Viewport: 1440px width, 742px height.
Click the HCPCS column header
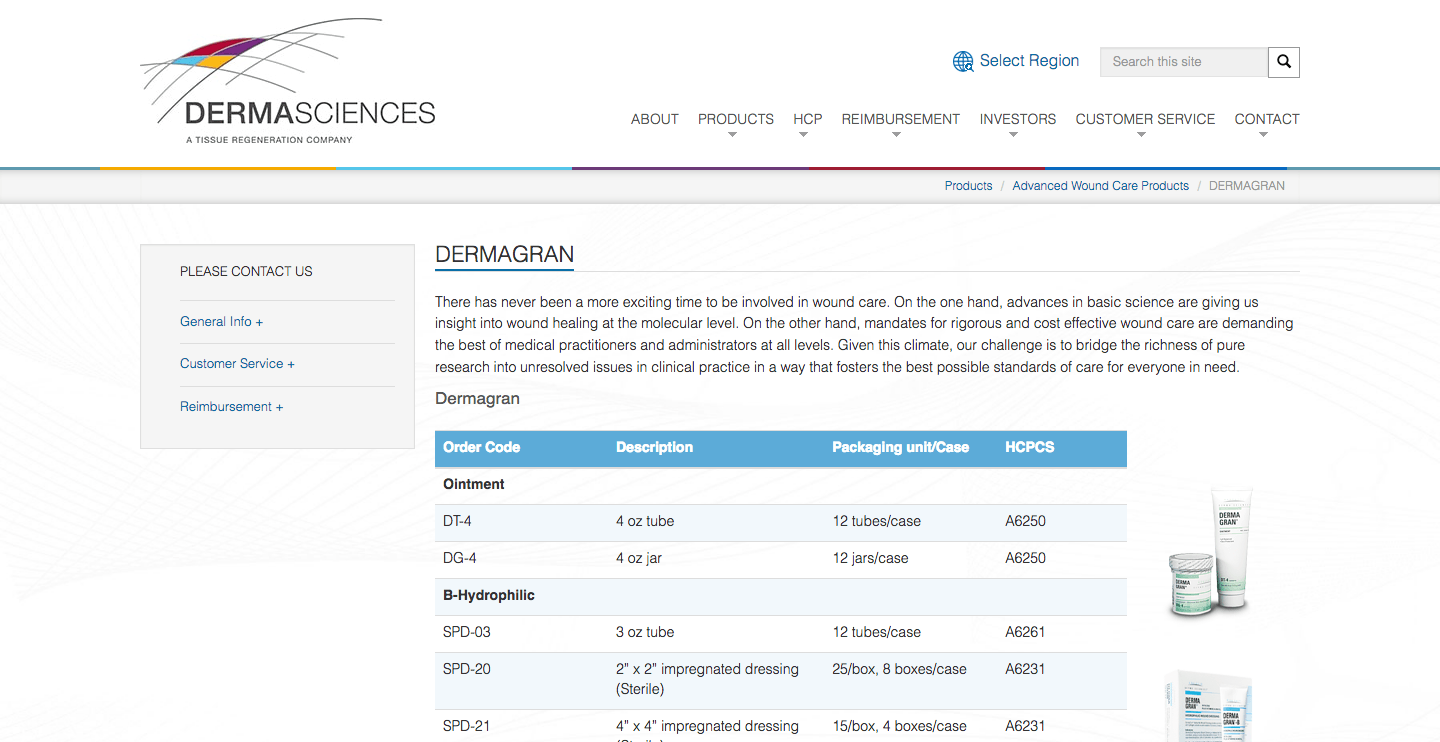coord(1030,447)
